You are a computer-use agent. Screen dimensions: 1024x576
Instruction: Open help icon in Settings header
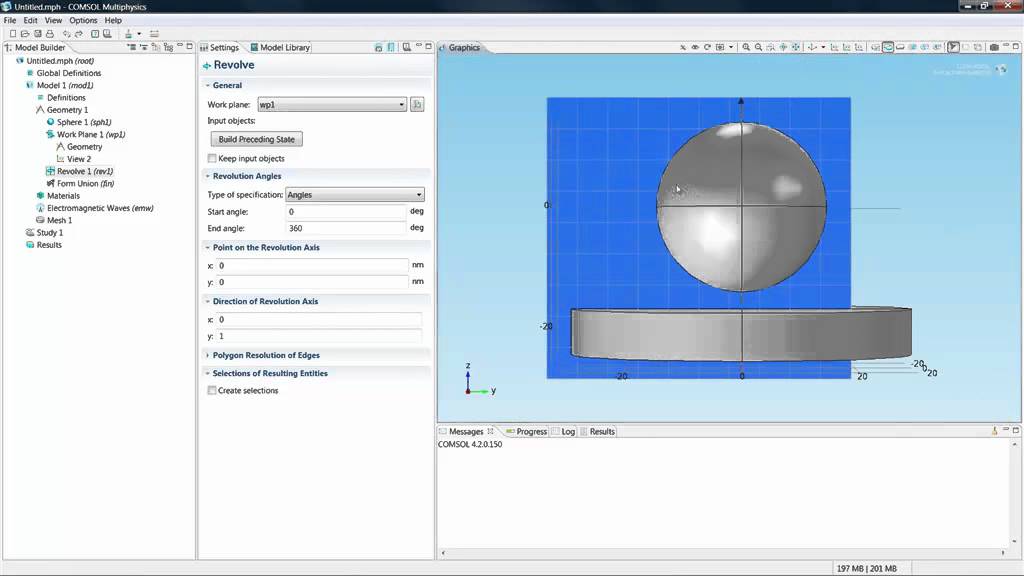tap(406, 47)
